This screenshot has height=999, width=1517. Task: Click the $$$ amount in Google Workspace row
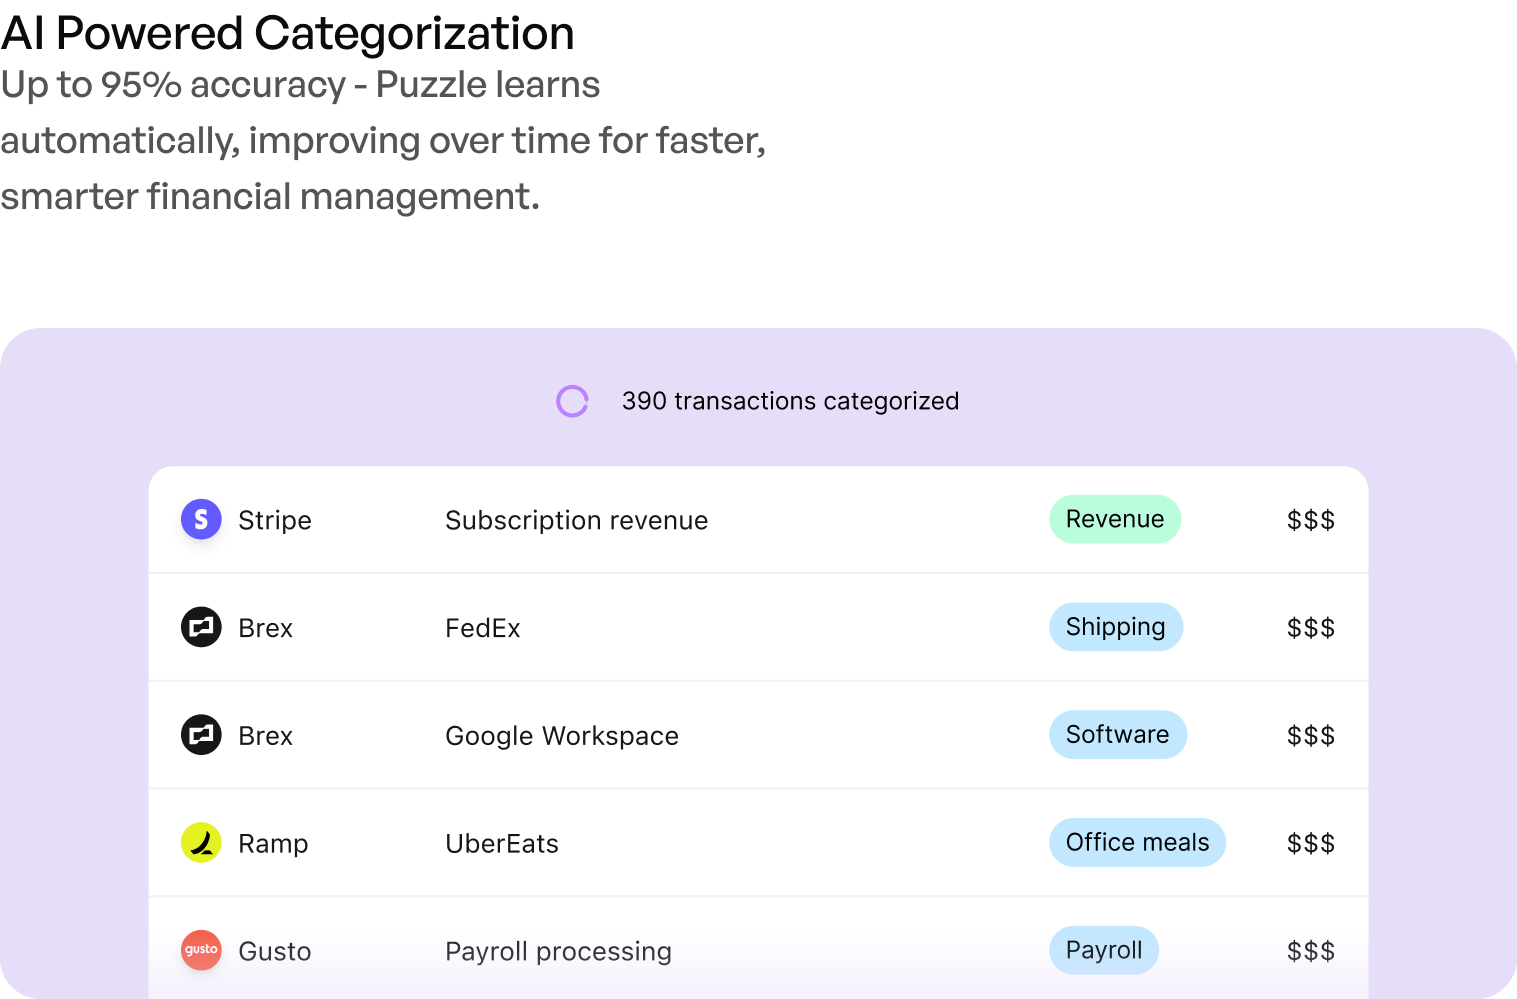[1311, 736]
